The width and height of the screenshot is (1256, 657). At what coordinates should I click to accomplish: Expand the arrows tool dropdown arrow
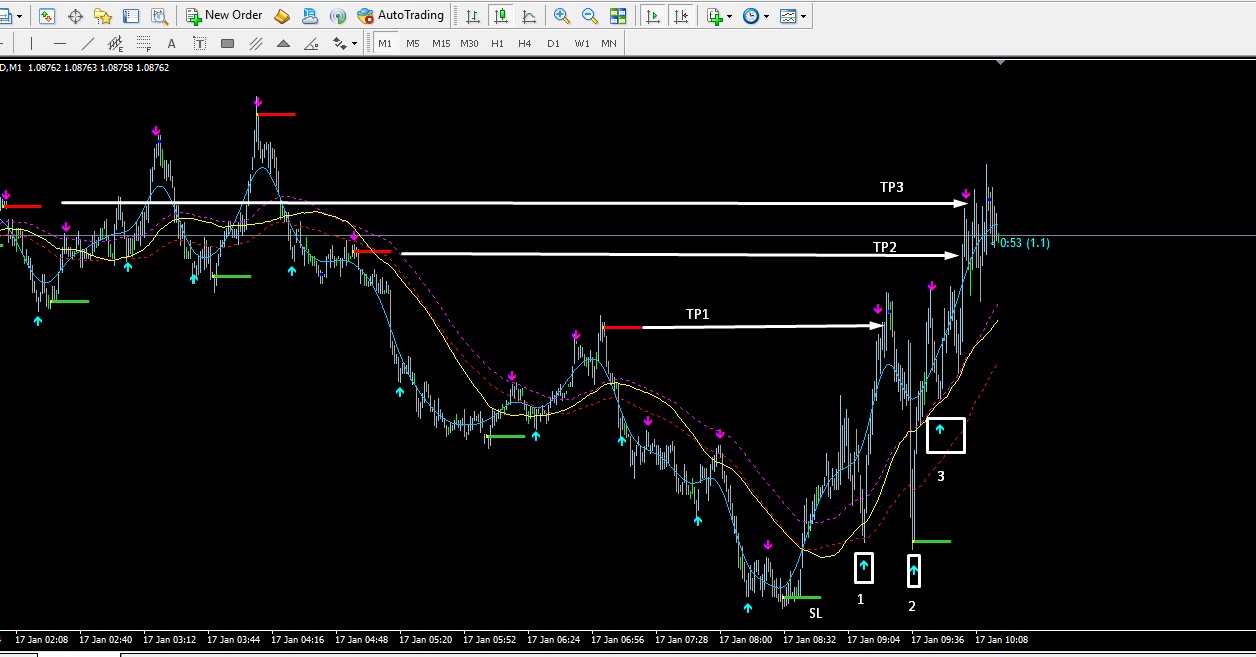(x=354, y=45)
